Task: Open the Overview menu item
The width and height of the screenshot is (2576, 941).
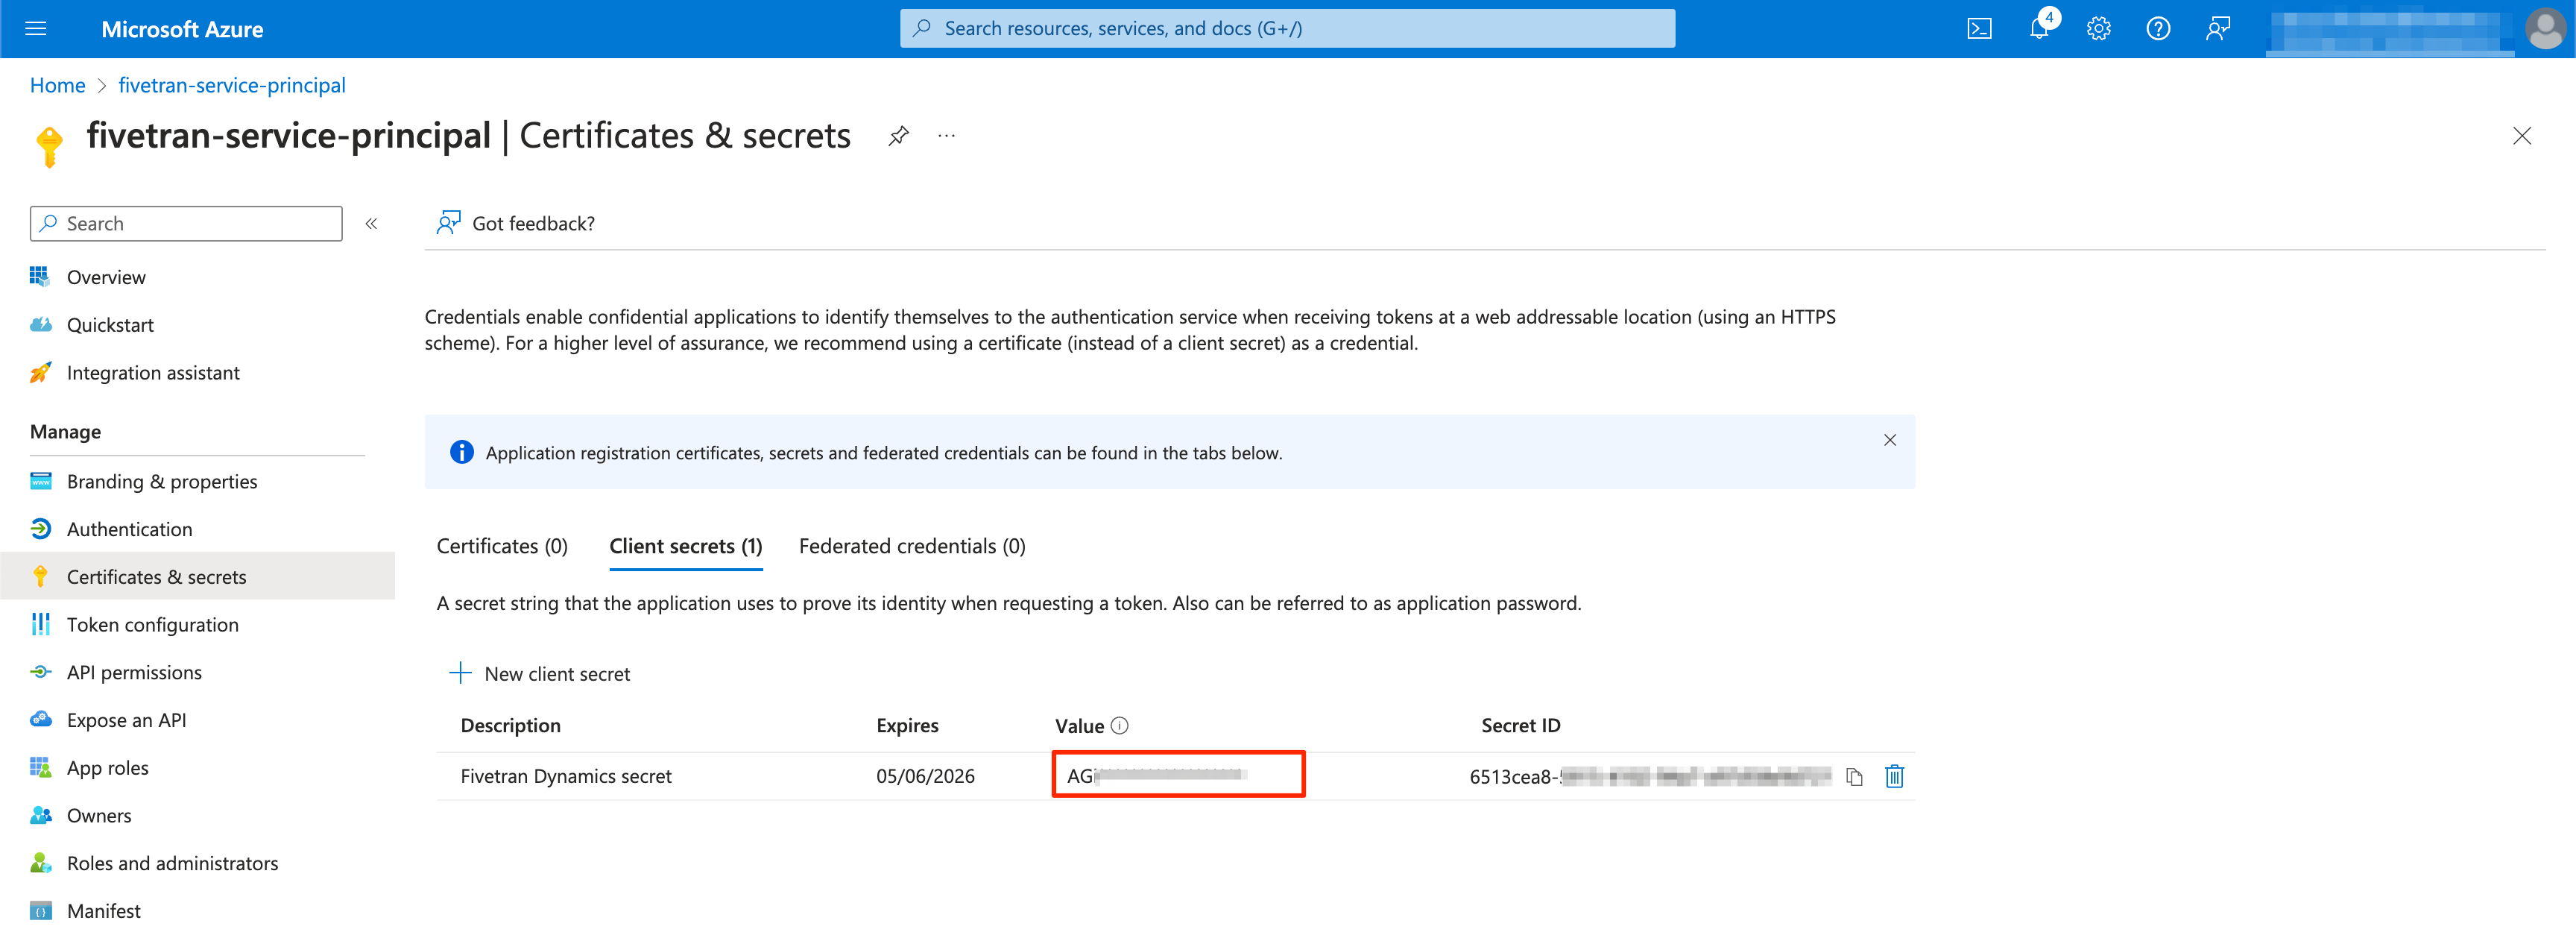Action: coord(106,277)
